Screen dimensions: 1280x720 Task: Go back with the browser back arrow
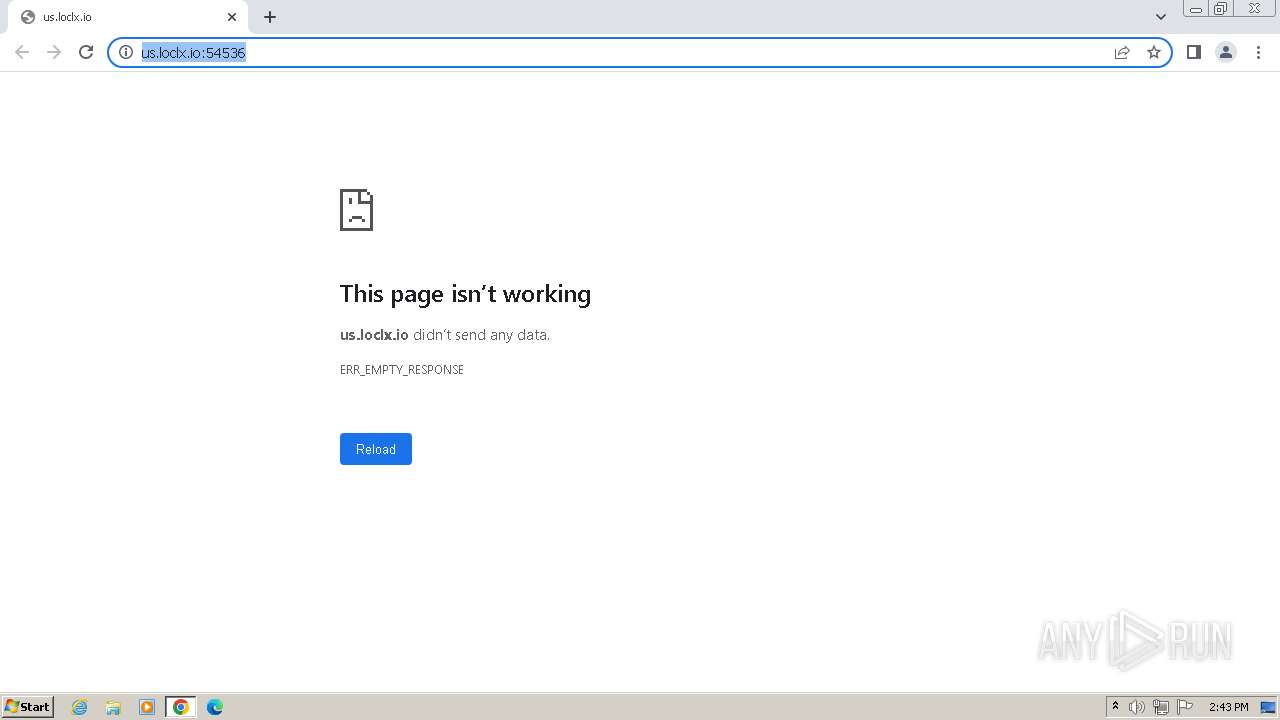coord(22,52)
